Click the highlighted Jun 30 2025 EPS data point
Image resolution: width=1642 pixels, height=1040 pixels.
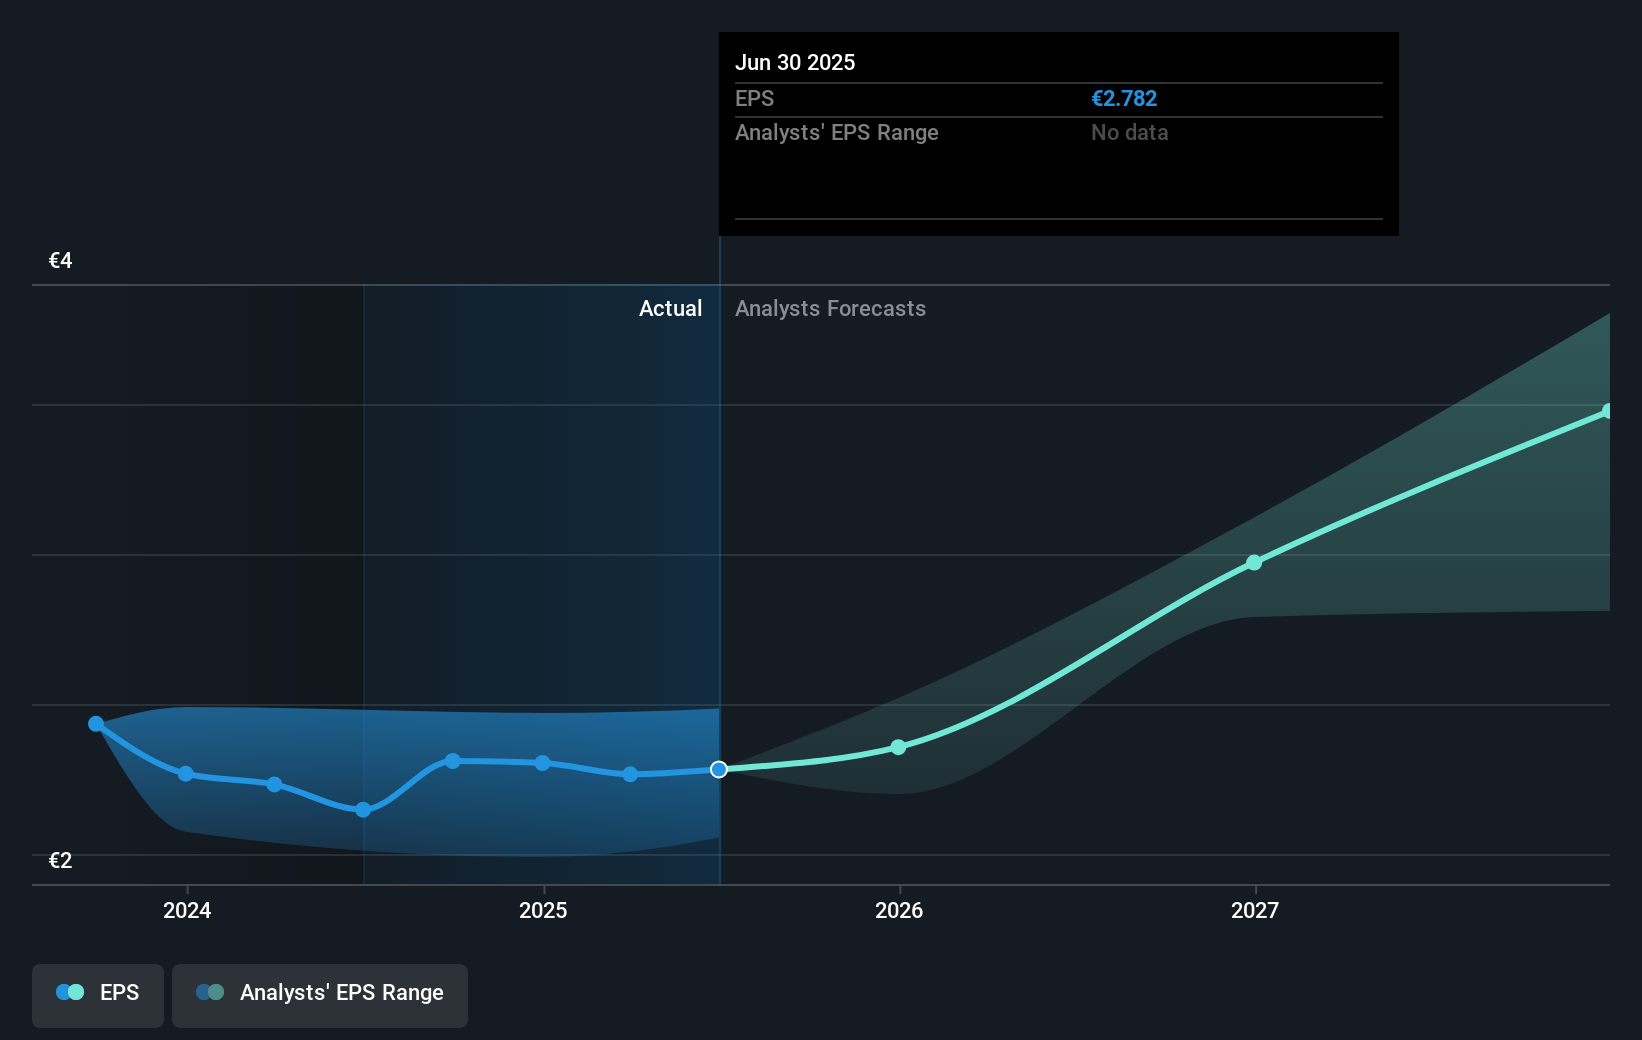coord(719,769)
